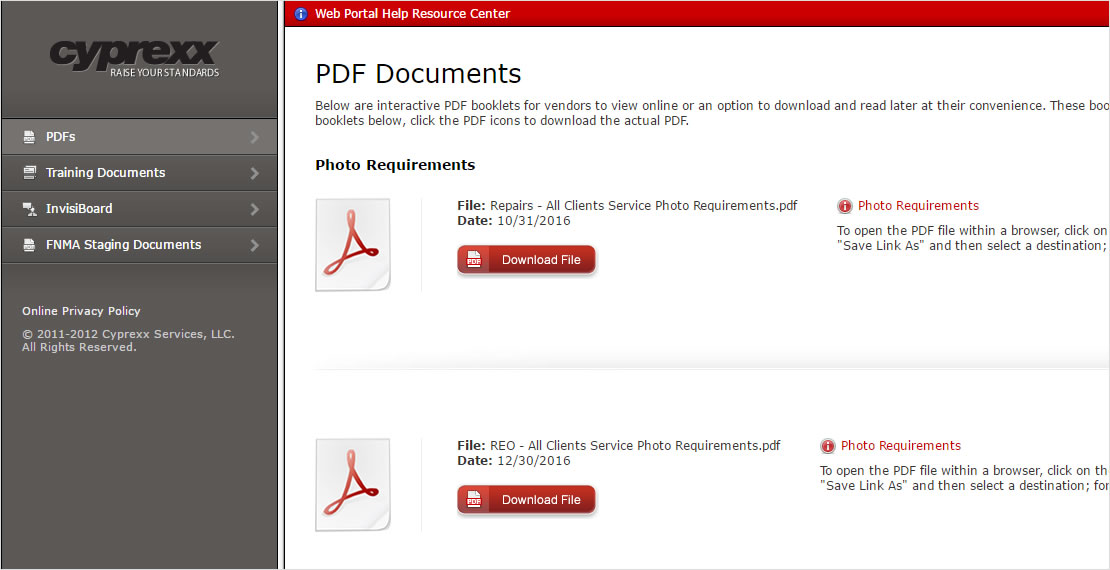The image size is (1110, 570).
Task: Click the Training Documents sidebar icon
Action: click(29, 173)
